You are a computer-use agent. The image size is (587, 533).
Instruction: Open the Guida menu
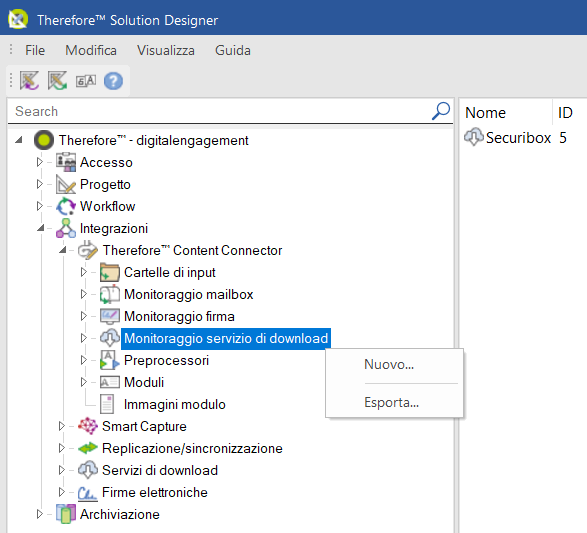click(232, 50)
